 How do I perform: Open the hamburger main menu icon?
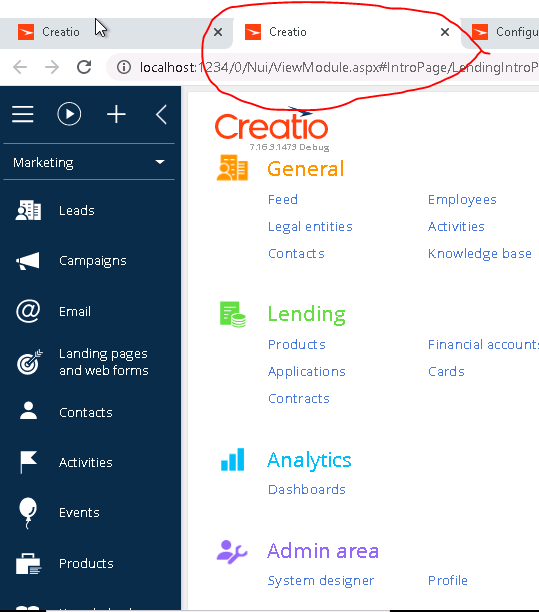pos(23,114)
